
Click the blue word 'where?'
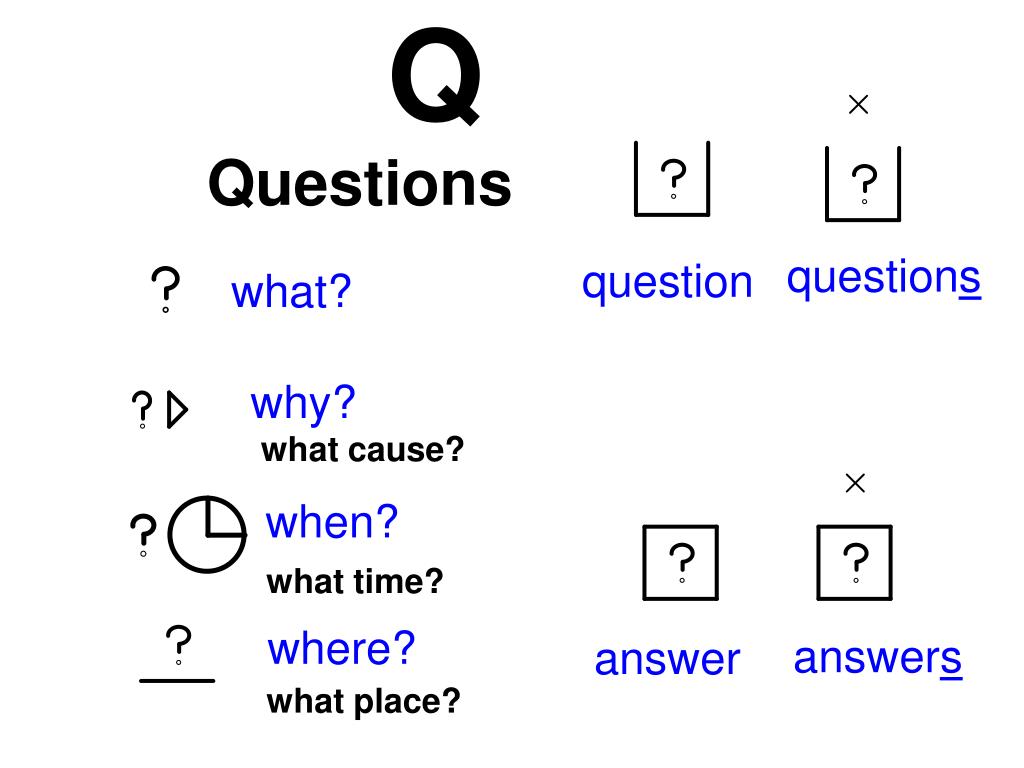pyautogui.click(x=342, y=648)
